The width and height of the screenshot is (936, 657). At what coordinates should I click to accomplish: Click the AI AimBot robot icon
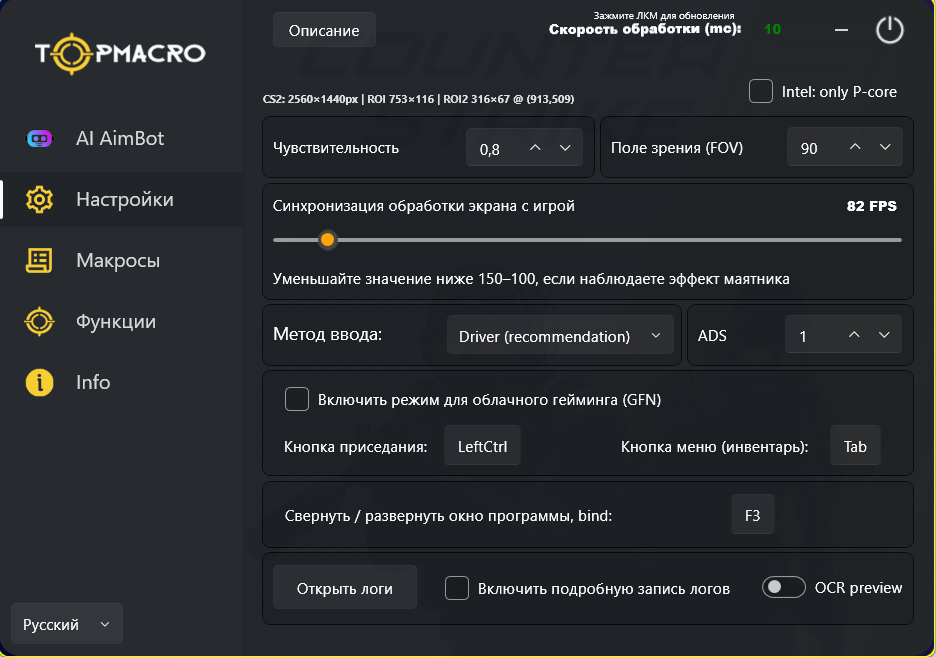(x=39, y=139)
